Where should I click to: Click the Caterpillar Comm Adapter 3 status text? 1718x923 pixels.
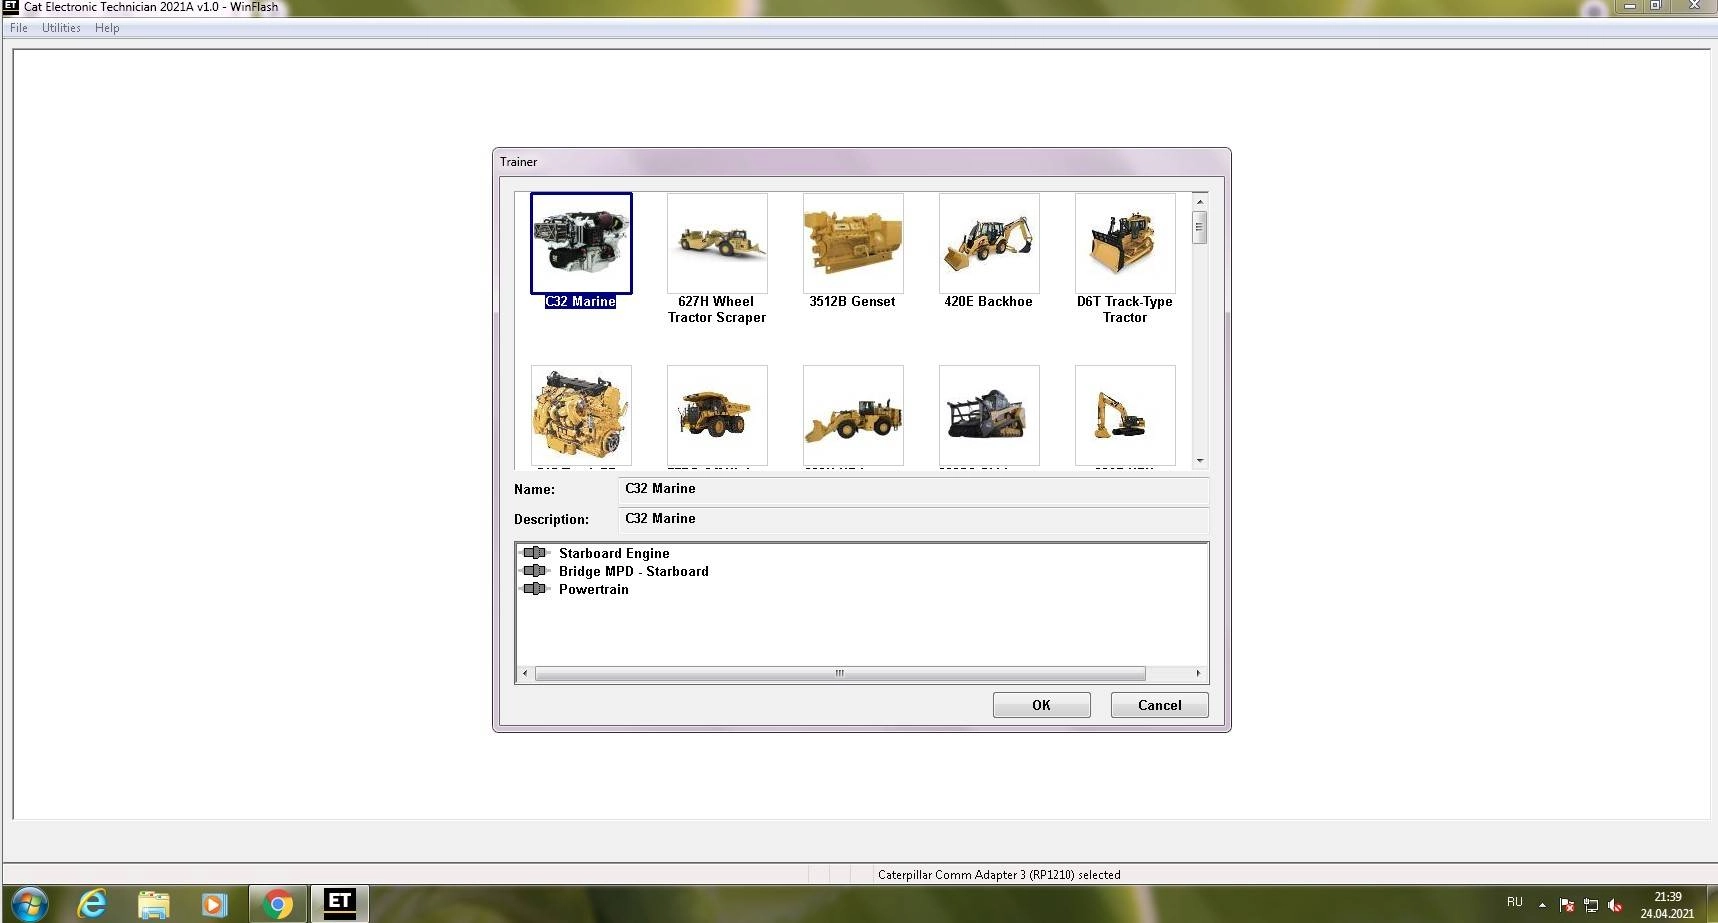[x=999, y=875]
